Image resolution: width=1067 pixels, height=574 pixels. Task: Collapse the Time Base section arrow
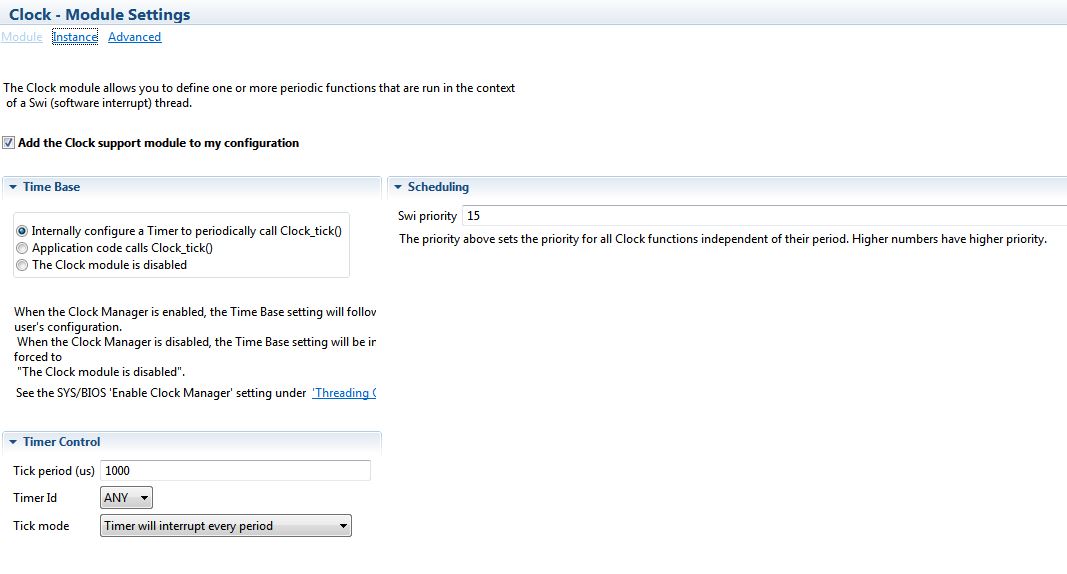pos(11,187)
